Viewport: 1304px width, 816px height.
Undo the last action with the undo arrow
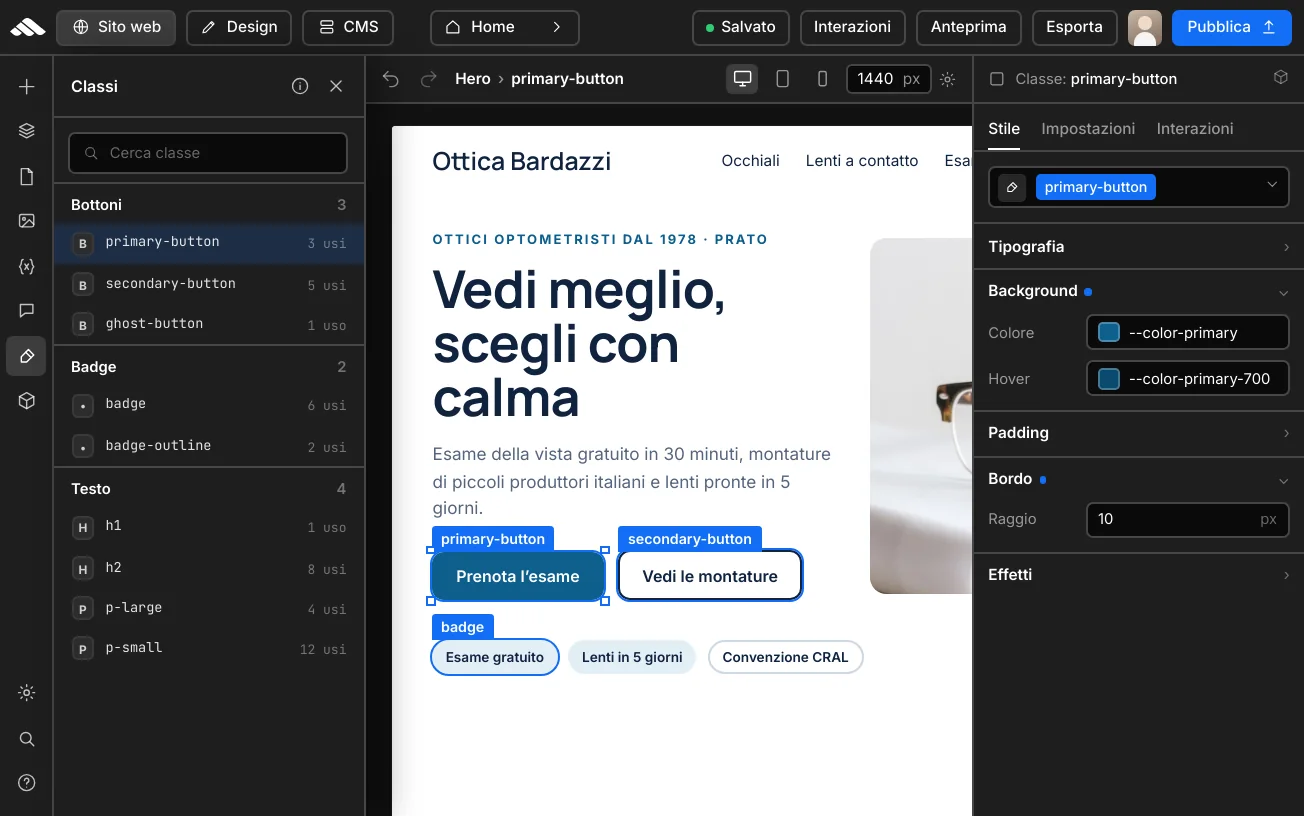coord(391,79)
